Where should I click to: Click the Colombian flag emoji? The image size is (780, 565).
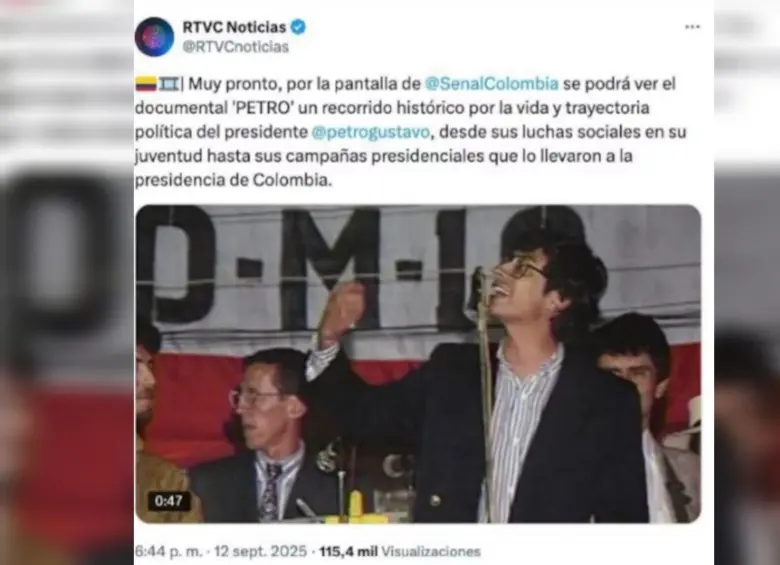(x=146, y=84)
